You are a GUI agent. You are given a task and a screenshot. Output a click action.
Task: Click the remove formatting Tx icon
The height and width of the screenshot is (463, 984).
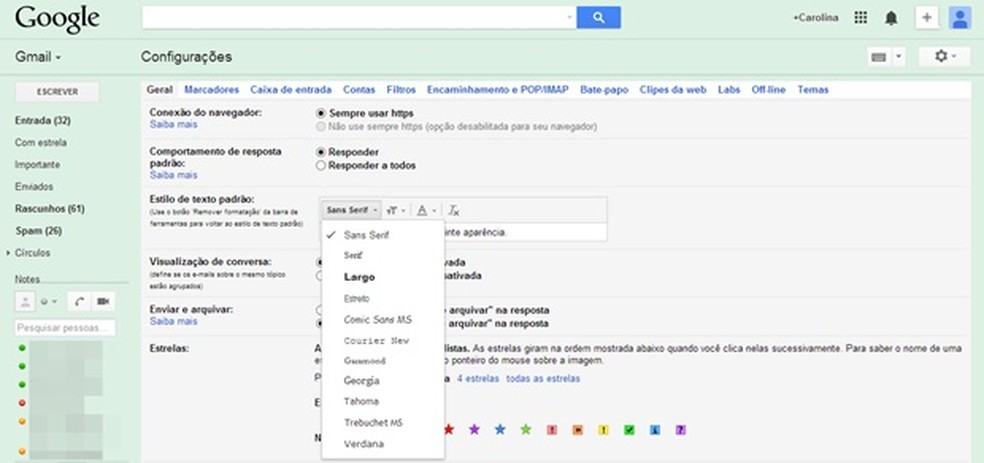coord(454,210)
